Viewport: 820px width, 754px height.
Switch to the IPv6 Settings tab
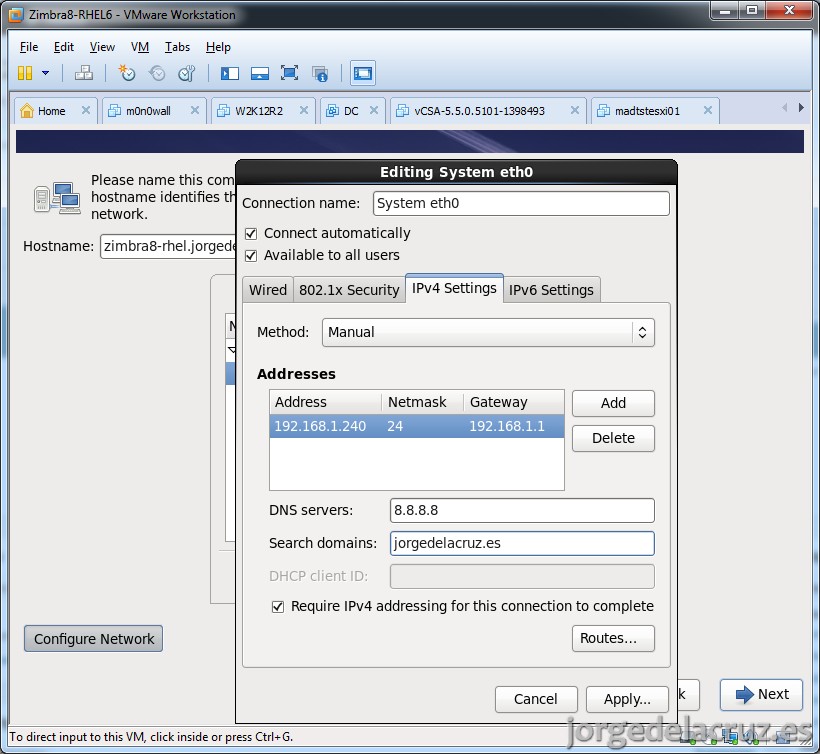[551, 290]
